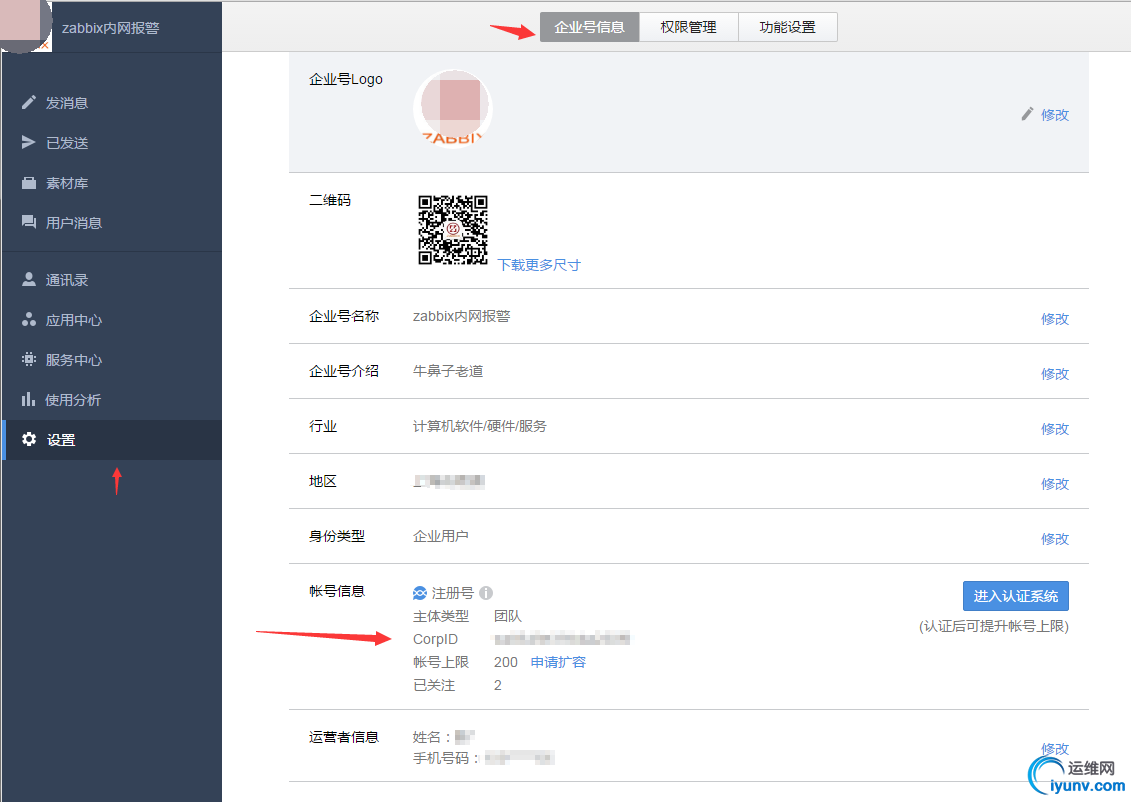Click the zabbix内网报警 title in the sidebar header
This screenshot has width=1131, height=802.
click(110, 28)
